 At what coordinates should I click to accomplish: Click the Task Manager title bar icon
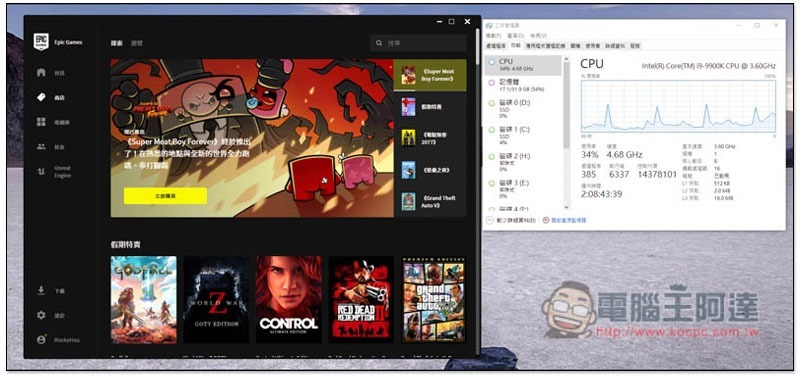(489, 25)
